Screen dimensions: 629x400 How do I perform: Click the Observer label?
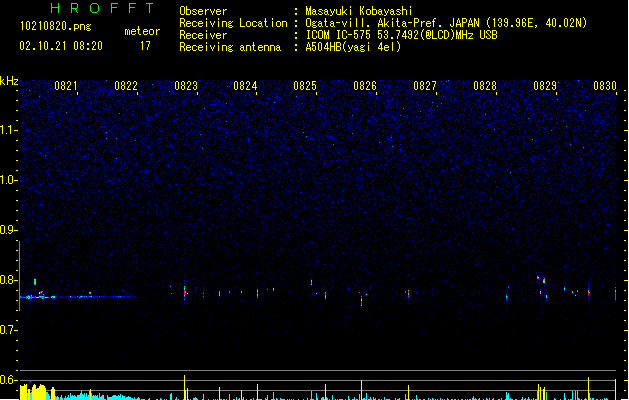[x=203, y=11]
